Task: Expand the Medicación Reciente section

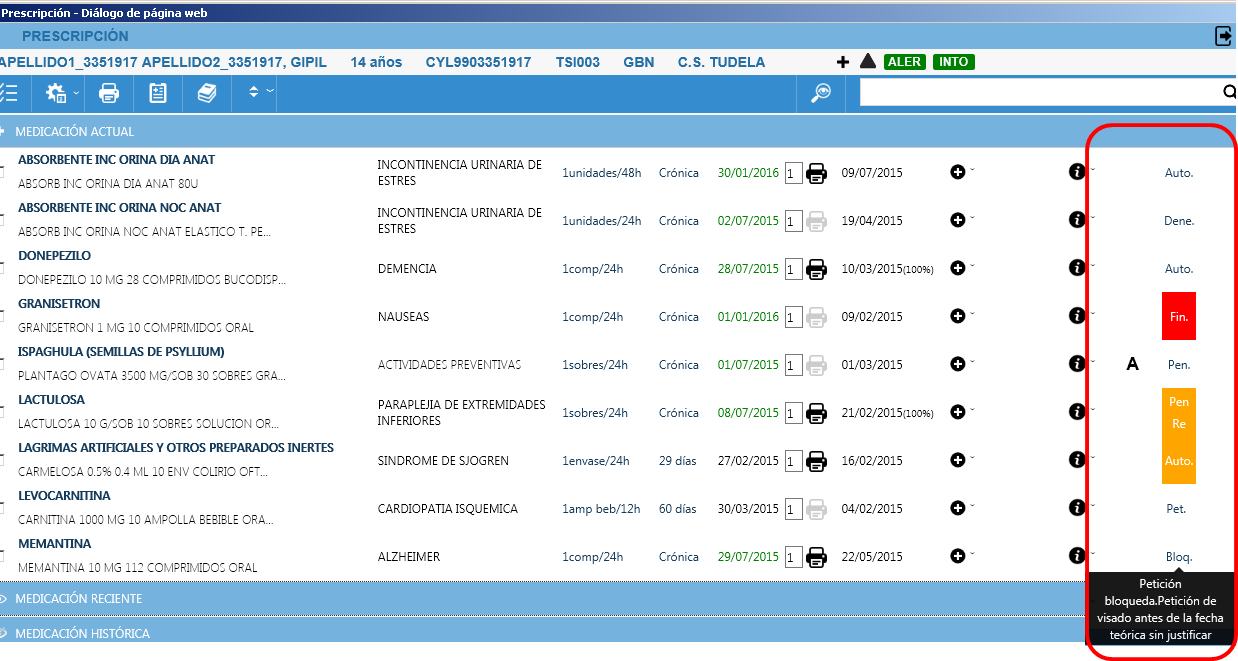Action: click(x=78, y=599)
